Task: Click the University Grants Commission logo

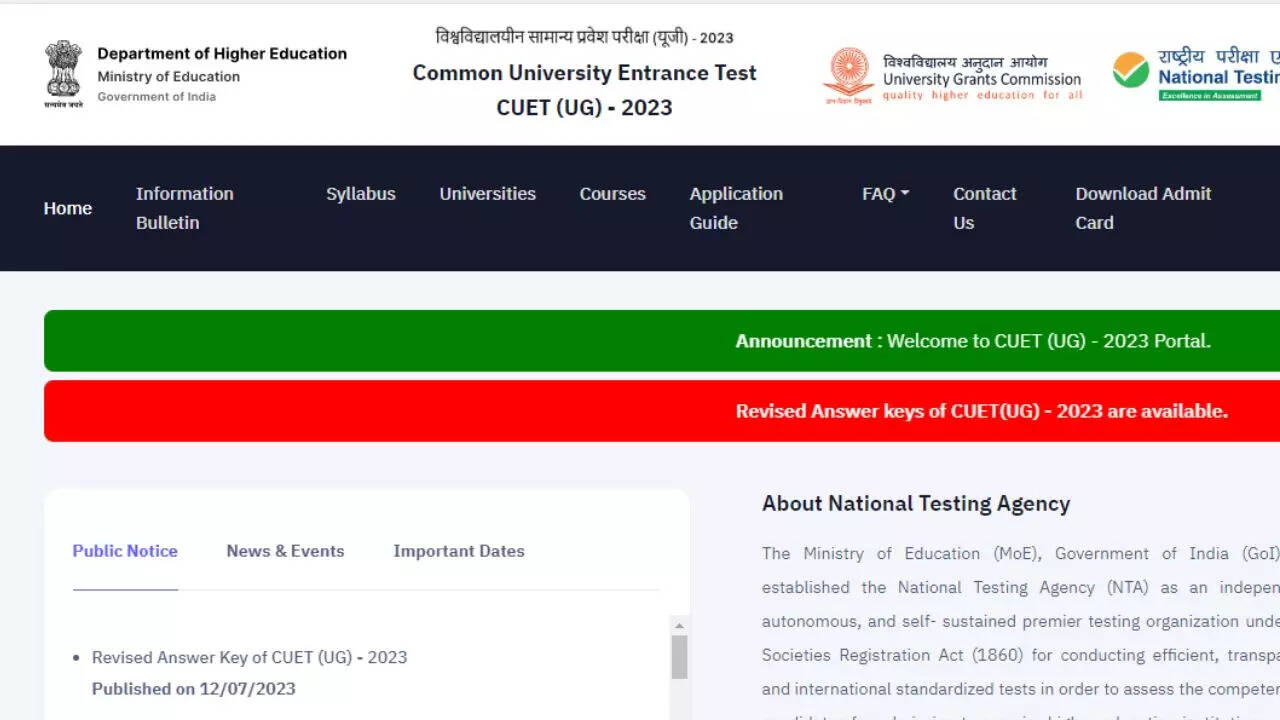Action: click(848, 74)
